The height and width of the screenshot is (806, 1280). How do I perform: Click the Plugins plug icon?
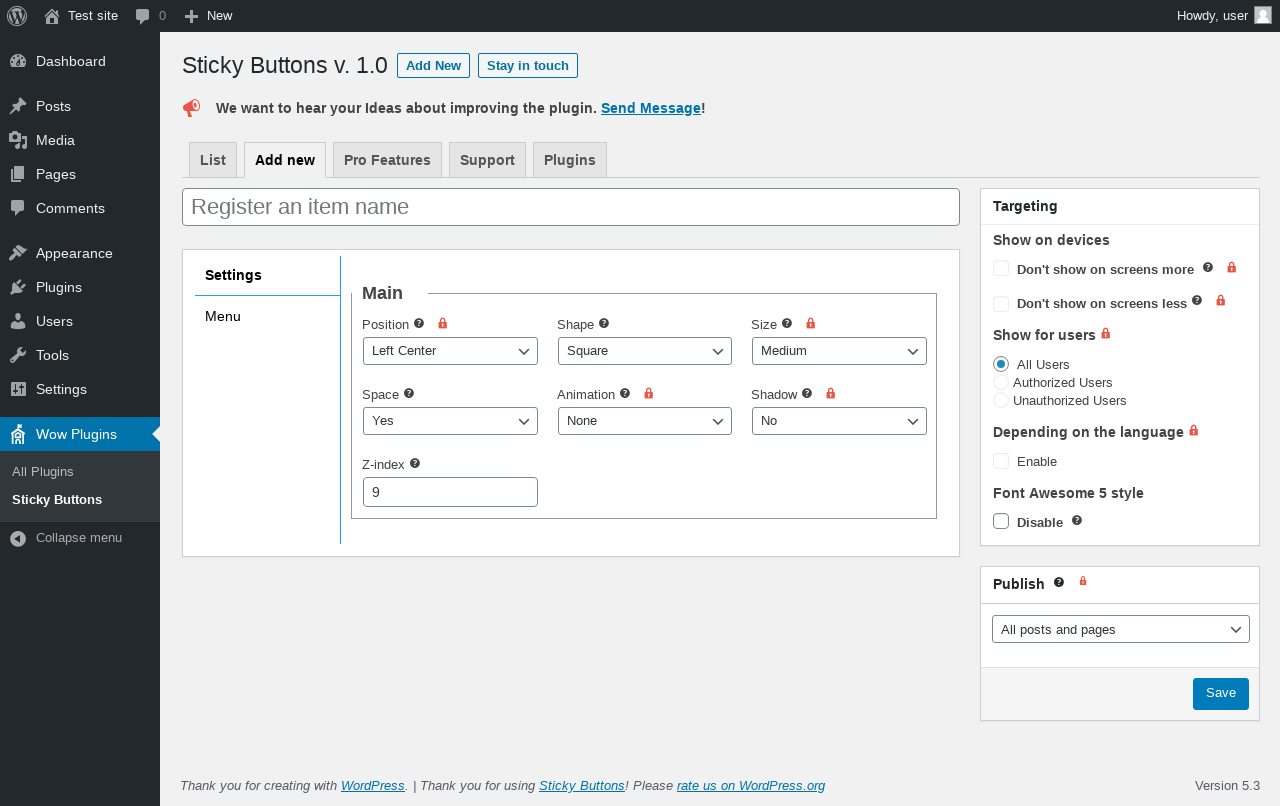coord(18,287)
